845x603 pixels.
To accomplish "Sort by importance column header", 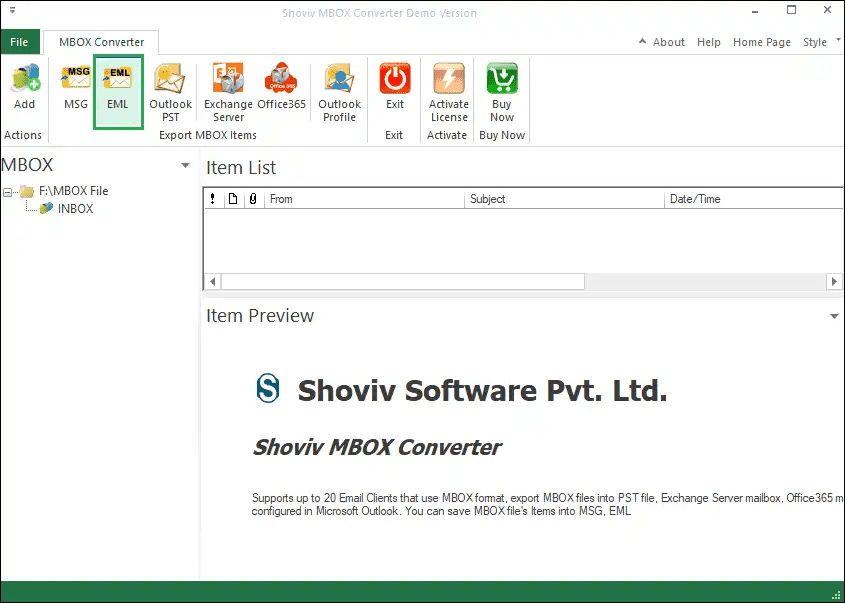I will [x=213, y=199].
